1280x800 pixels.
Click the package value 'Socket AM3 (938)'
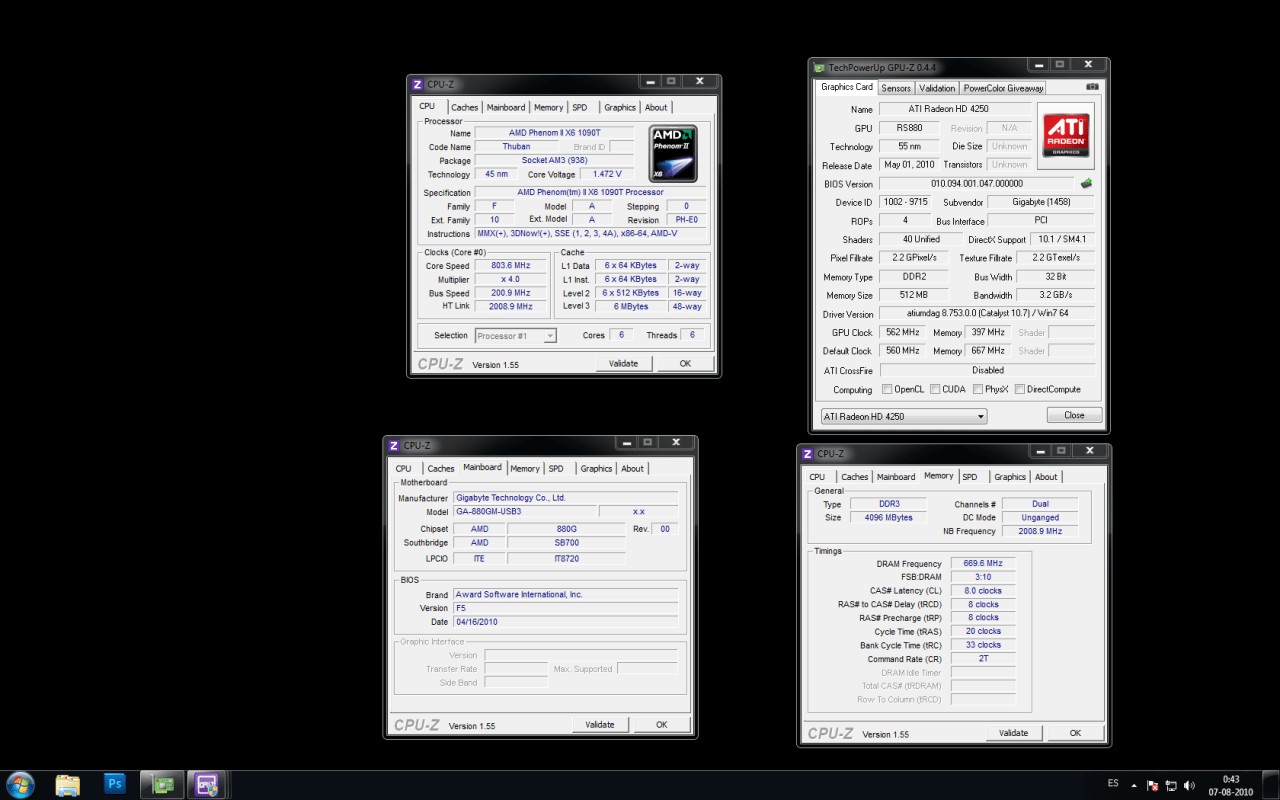pos(554,161)
